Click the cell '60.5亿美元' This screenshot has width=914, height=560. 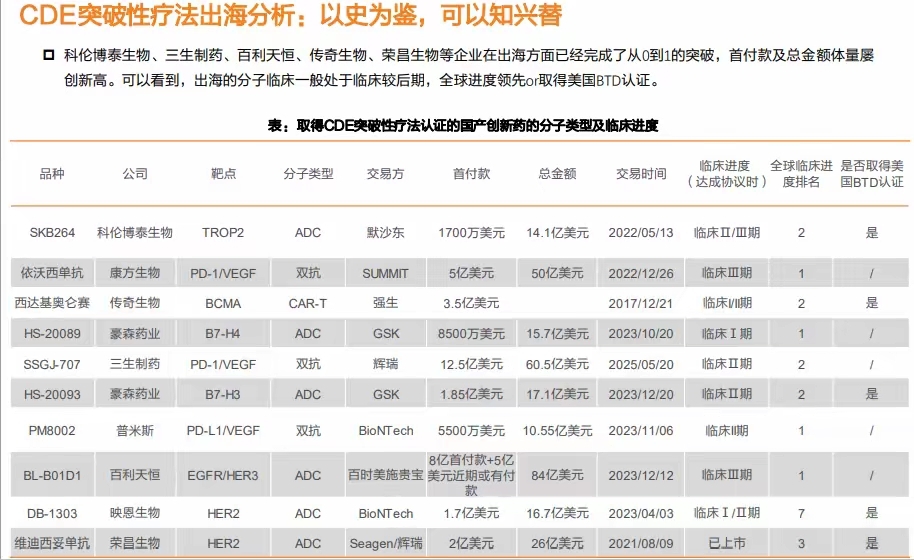pos(557,364)
